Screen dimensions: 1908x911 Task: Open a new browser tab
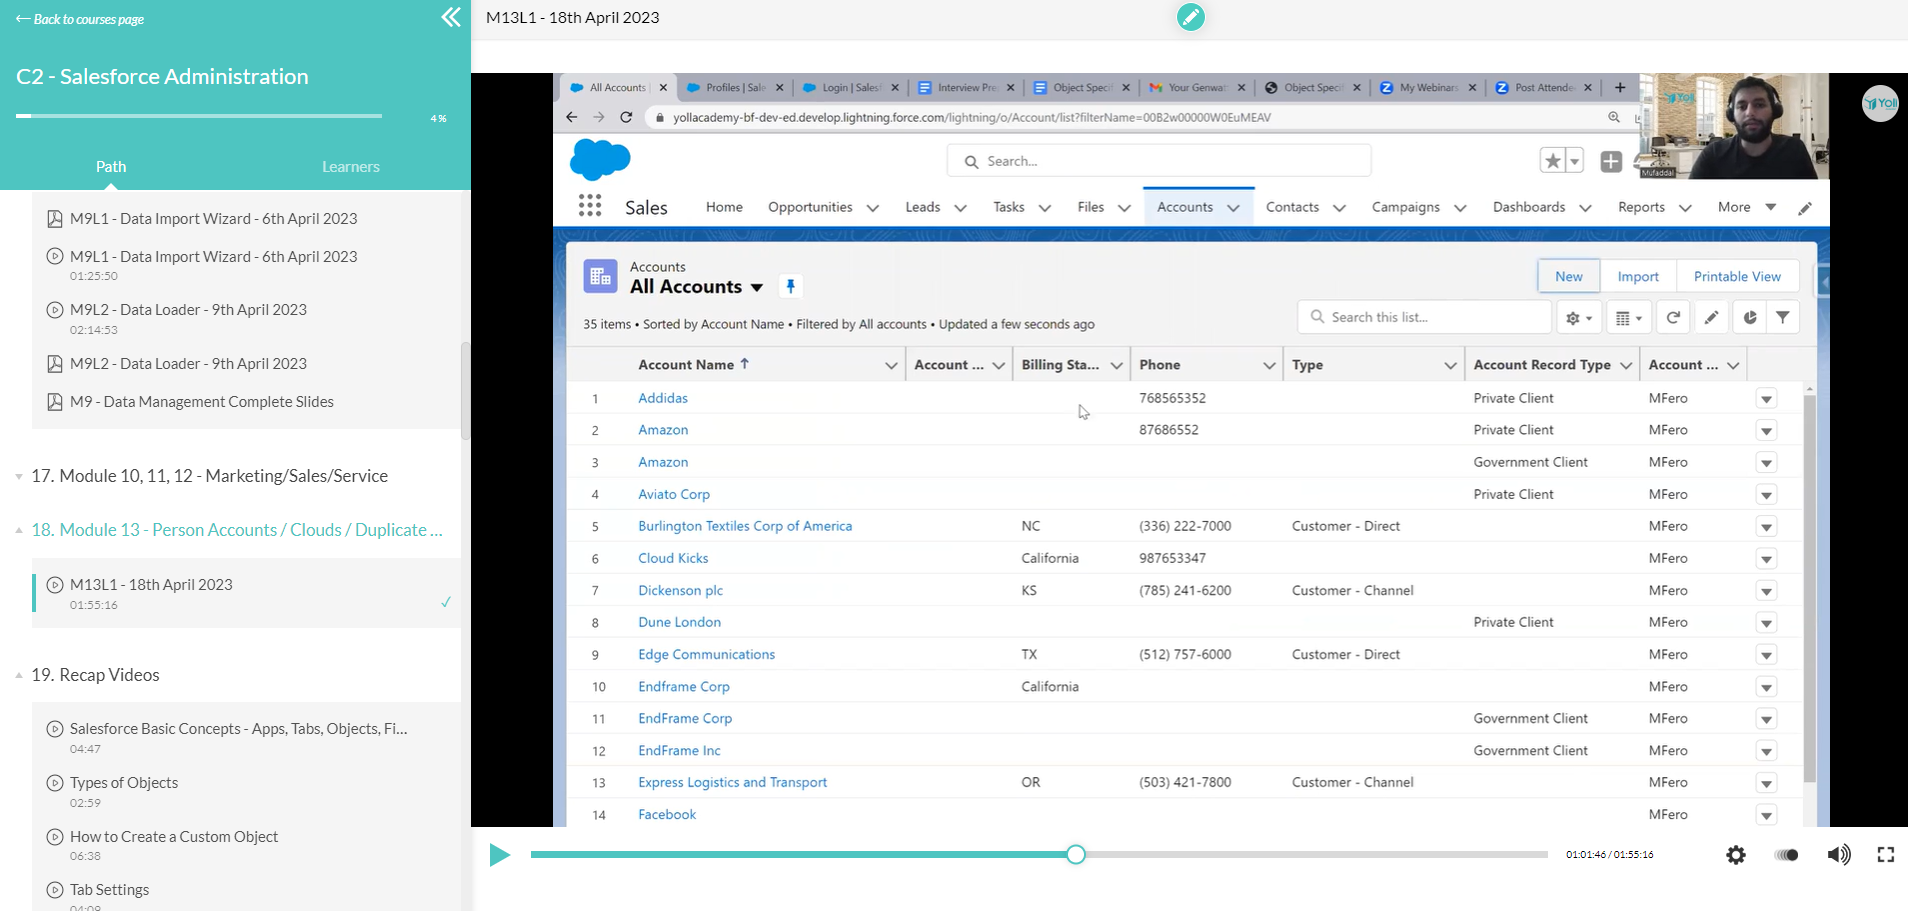pos(1620,87)
